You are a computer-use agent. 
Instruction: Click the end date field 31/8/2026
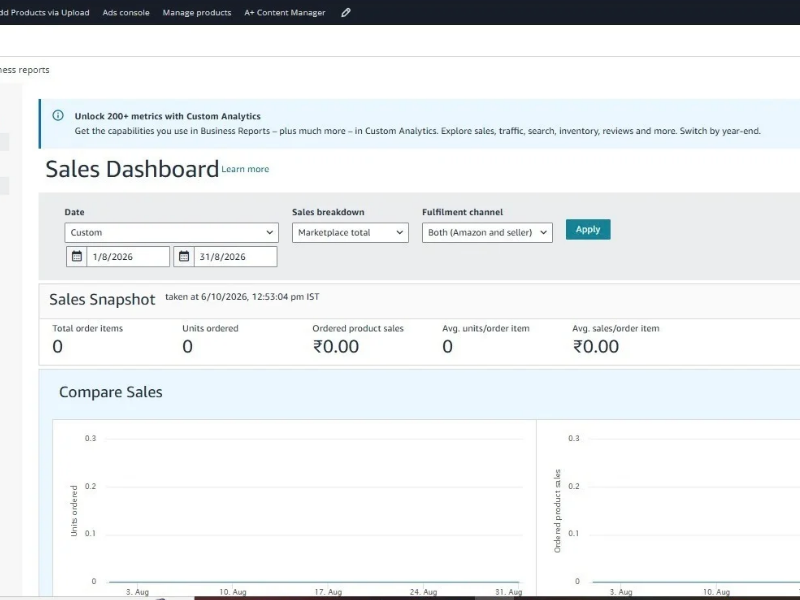point(236,257)
